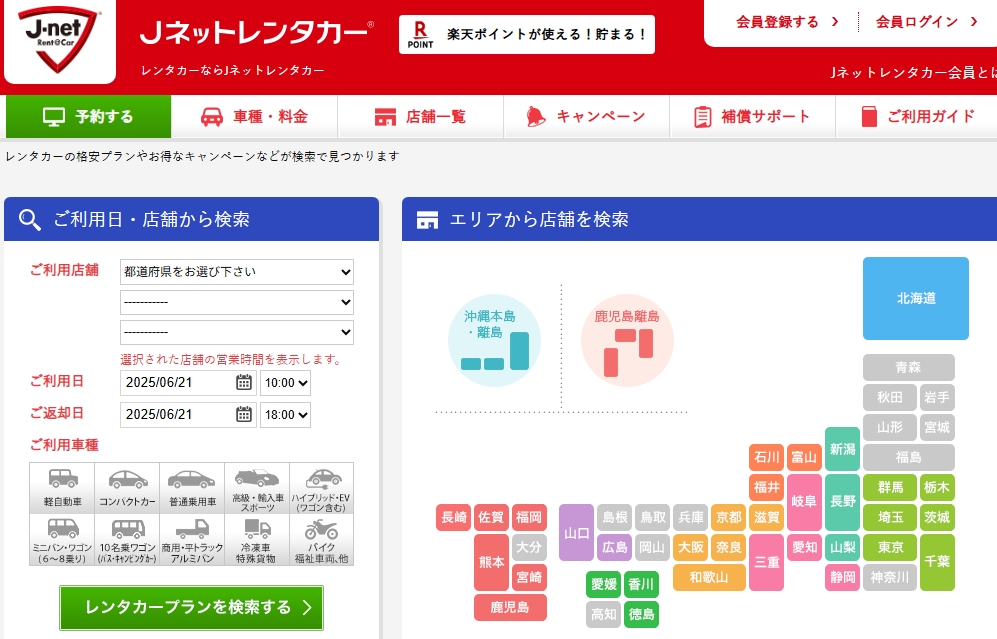Open the 補償サポート tab

pos(752,116)
